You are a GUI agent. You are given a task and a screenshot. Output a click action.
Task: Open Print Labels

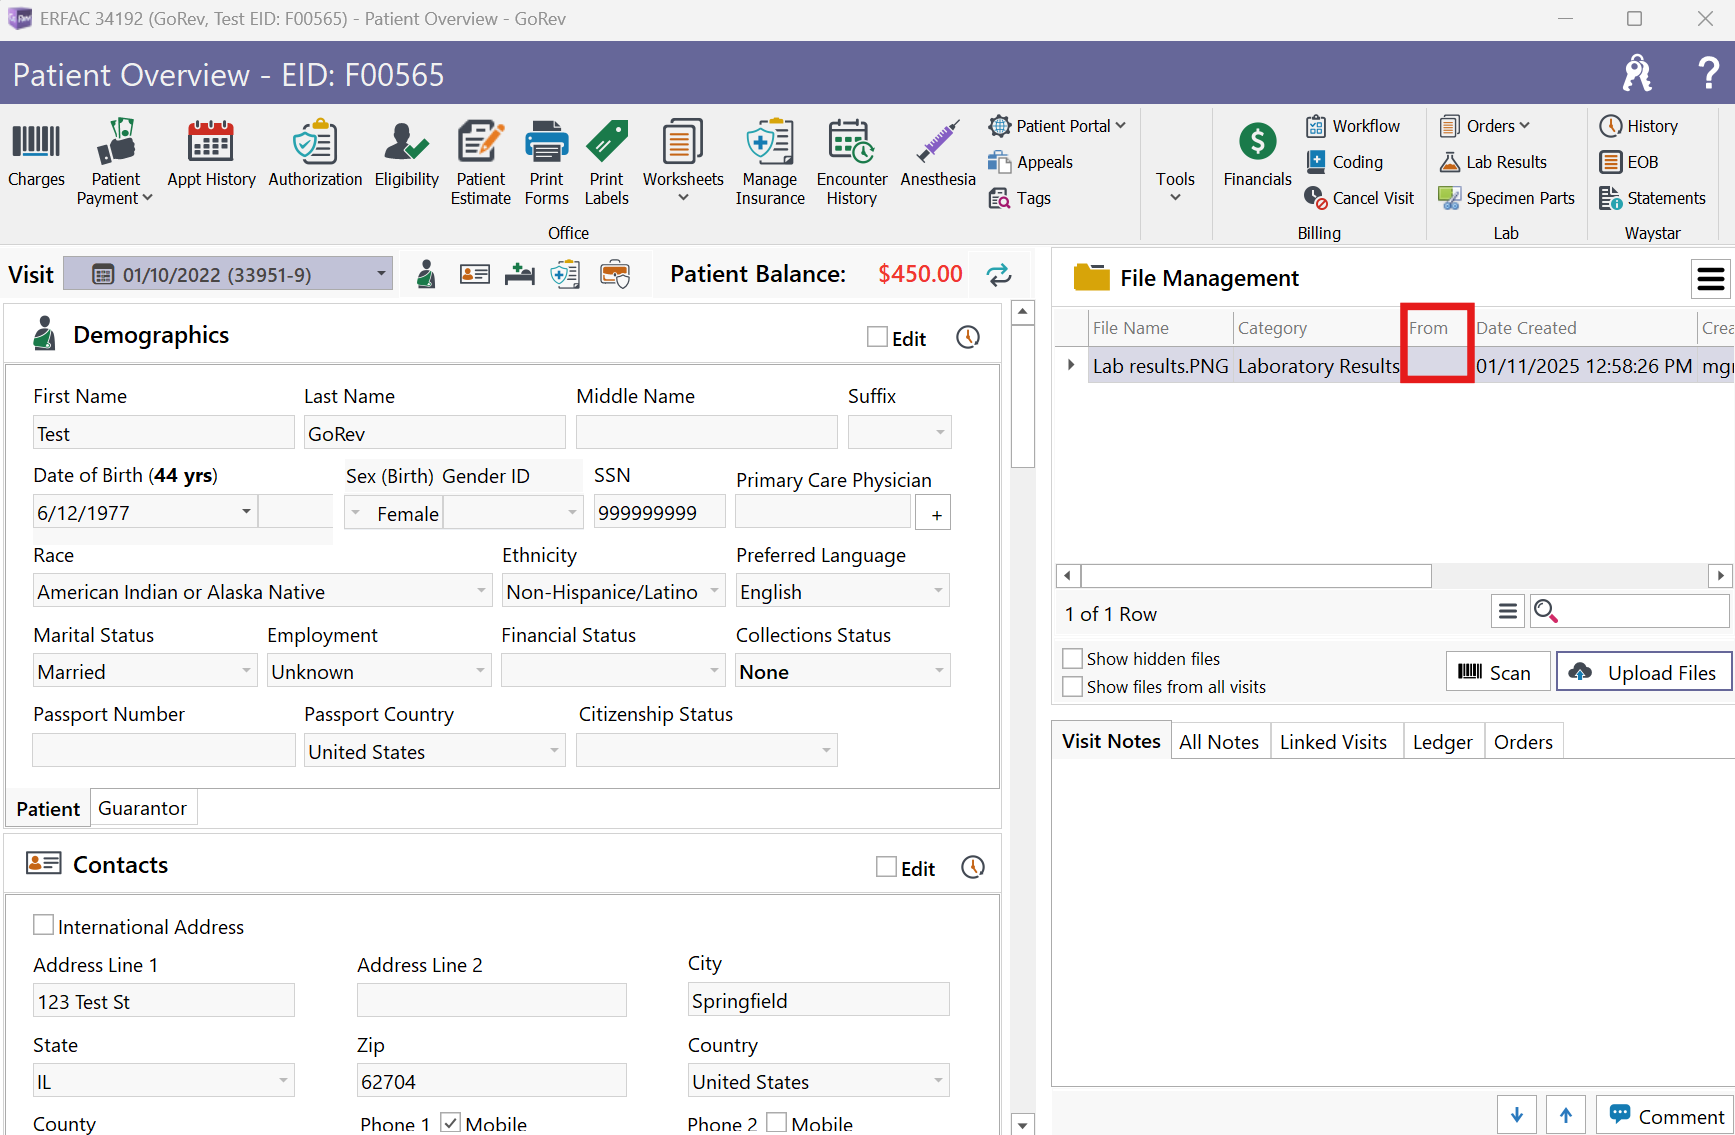coord(607,162)
